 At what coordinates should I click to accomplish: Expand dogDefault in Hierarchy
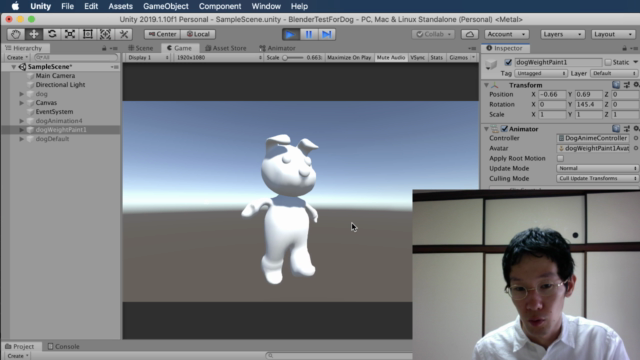pyautogui.click(x=21, y=139)
